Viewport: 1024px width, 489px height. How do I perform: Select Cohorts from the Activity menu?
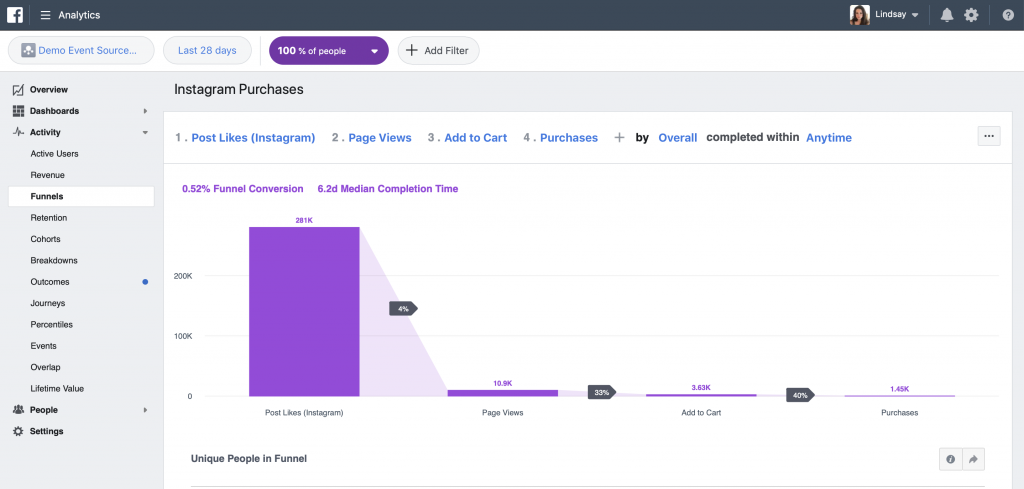click(46, 239)
